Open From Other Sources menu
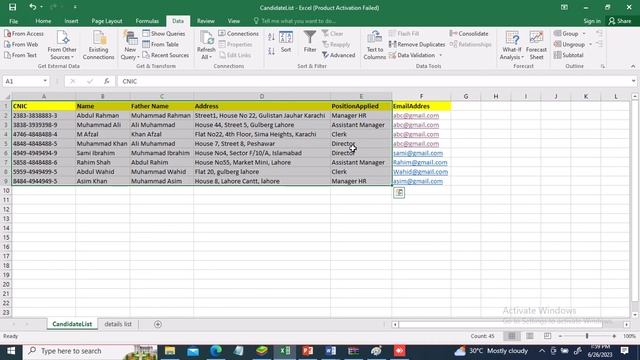 click(x=62, y=45)
